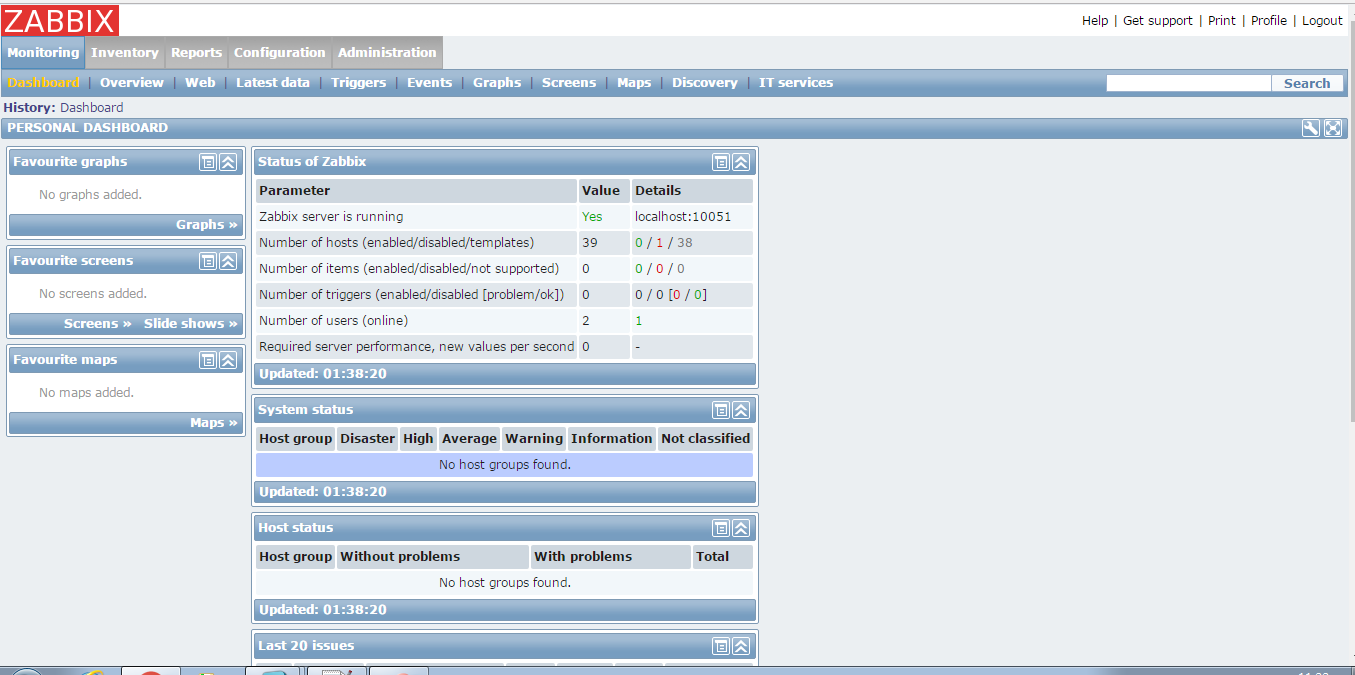Click Dashboard in the History breadcrumb
The image size is (1355, 675).
tap(92, 107)
